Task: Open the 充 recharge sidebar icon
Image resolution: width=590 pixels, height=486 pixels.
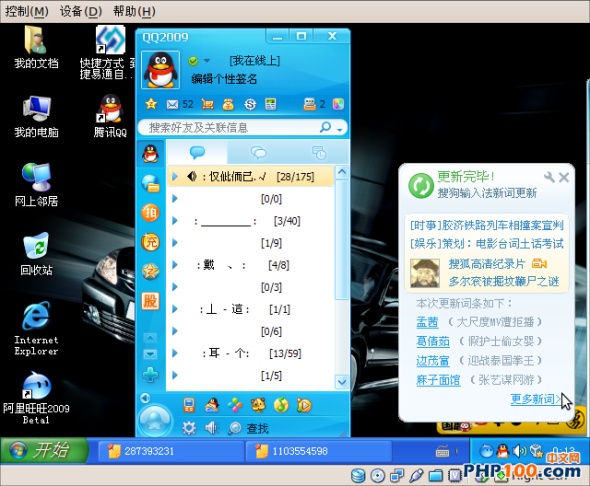Action: pyautogui.click(x=151, y=242)
